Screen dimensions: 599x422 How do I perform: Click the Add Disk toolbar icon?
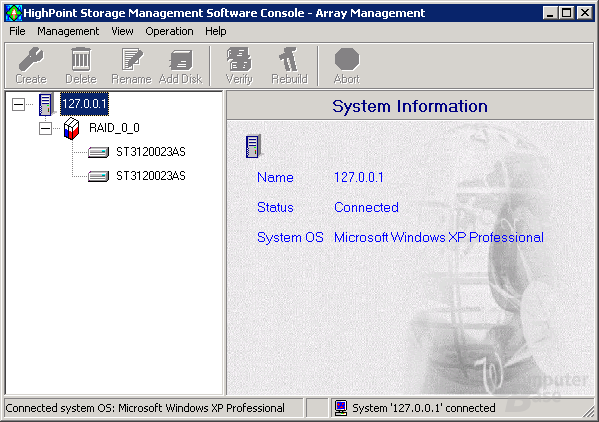[180, 60]
